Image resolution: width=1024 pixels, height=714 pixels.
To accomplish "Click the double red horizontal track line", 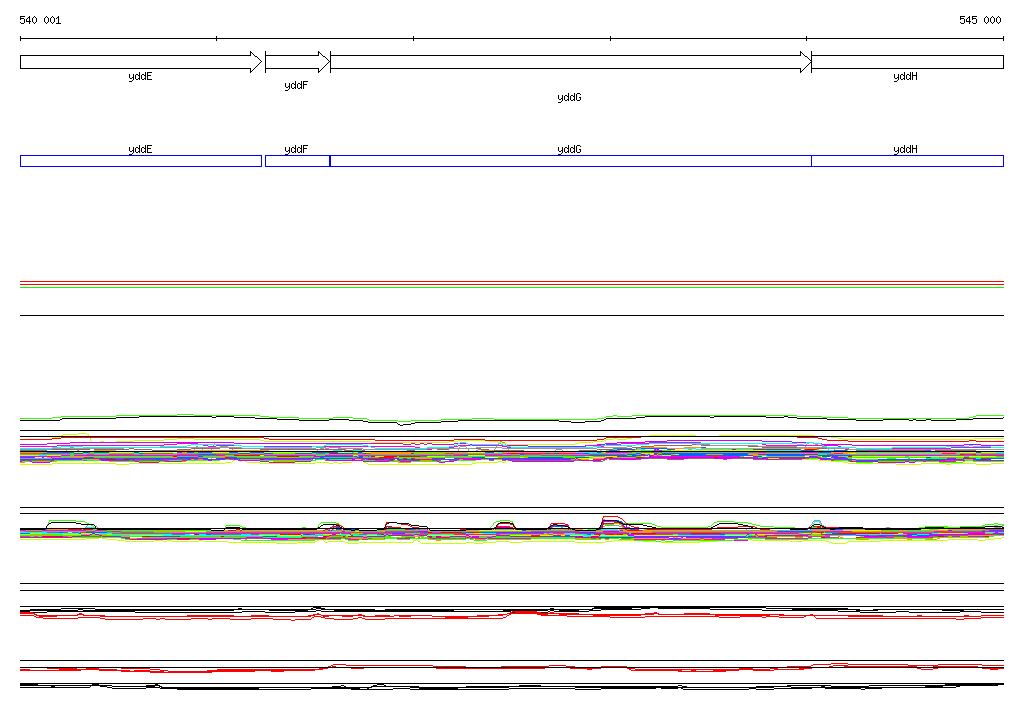I will tap(512, 284).
